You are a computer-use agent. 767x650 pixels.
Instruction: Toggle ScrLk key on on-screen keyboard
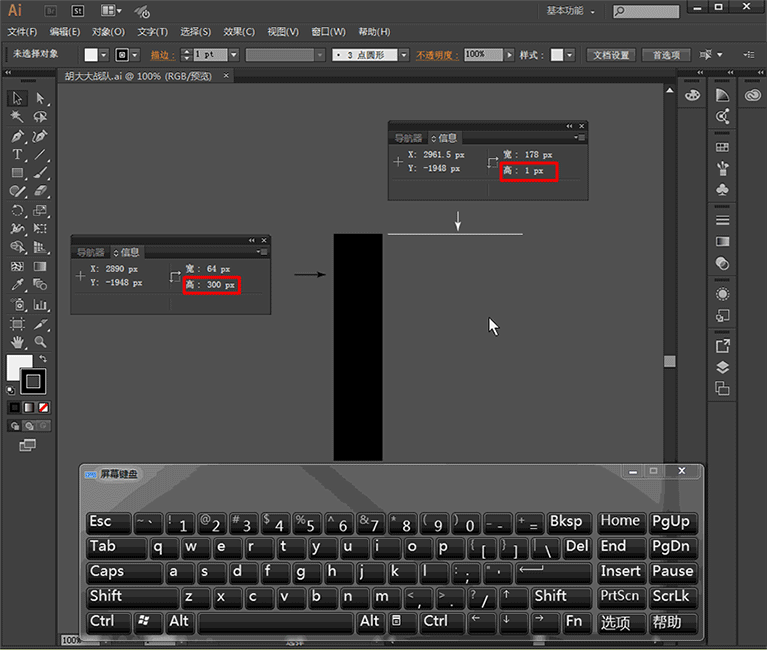point(671,597)
